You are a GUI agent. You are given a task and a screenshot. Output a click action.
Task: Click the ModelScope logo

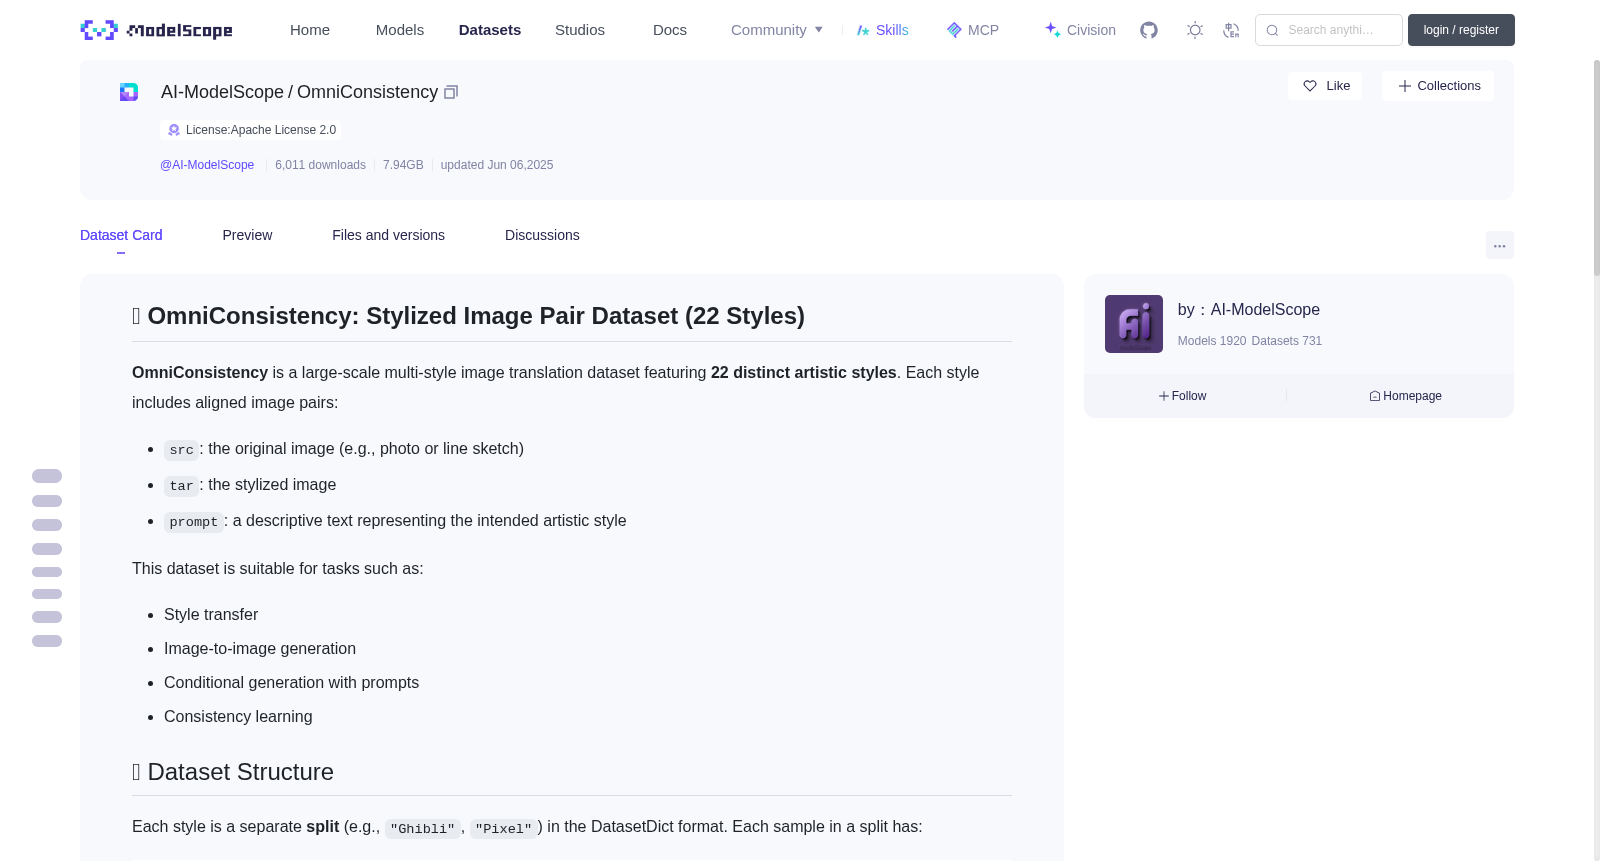pyautogui.click(x=156, y=30)
